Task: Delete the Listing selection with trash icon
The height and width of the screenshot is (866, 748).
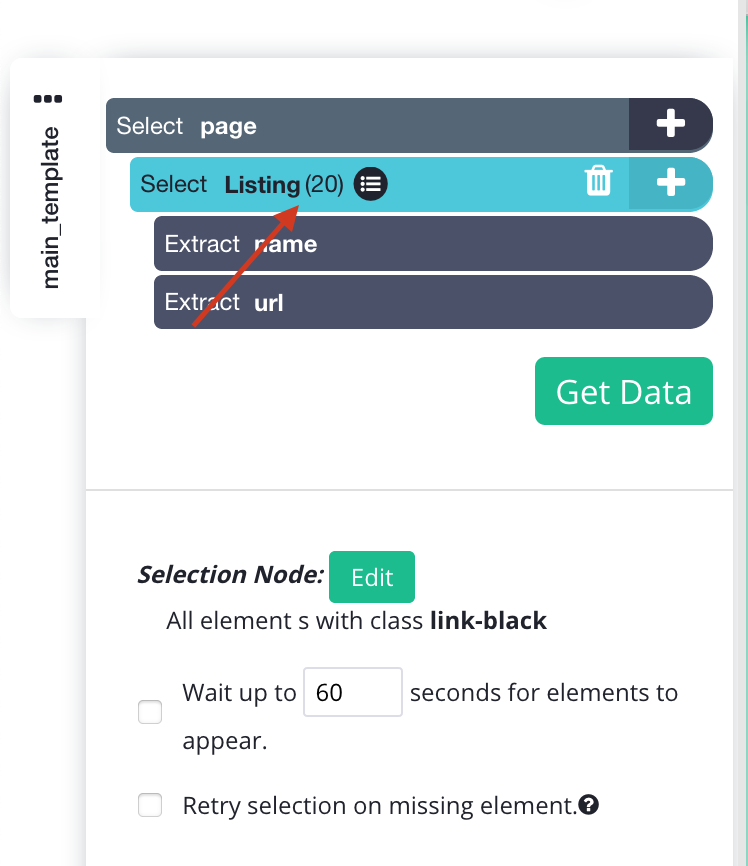Action: coord(598,182)
